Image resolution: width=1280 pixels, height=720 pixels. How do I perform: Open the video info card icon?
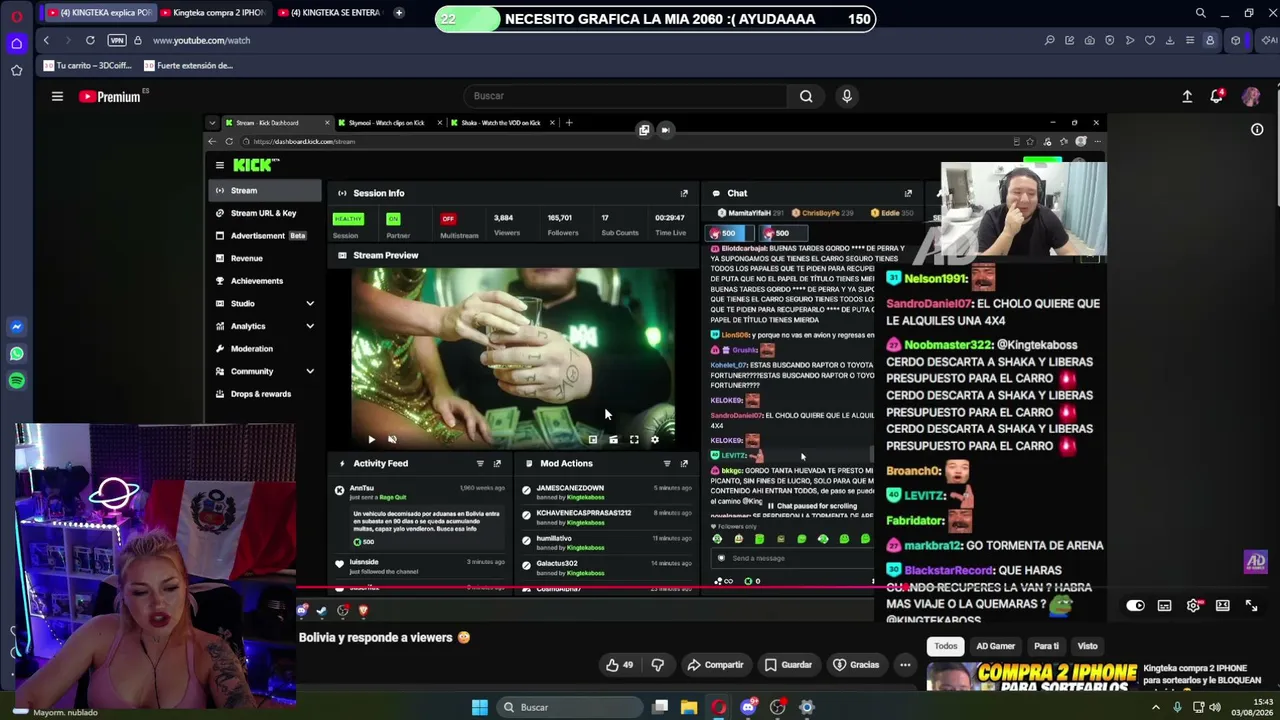click(1257, 129)
